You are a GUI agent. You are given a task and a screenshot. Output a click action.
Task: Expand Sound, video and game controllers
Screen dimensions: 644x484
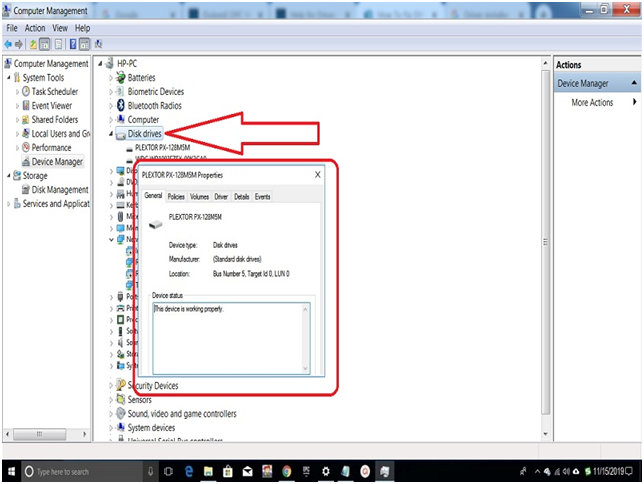[110, 413]
